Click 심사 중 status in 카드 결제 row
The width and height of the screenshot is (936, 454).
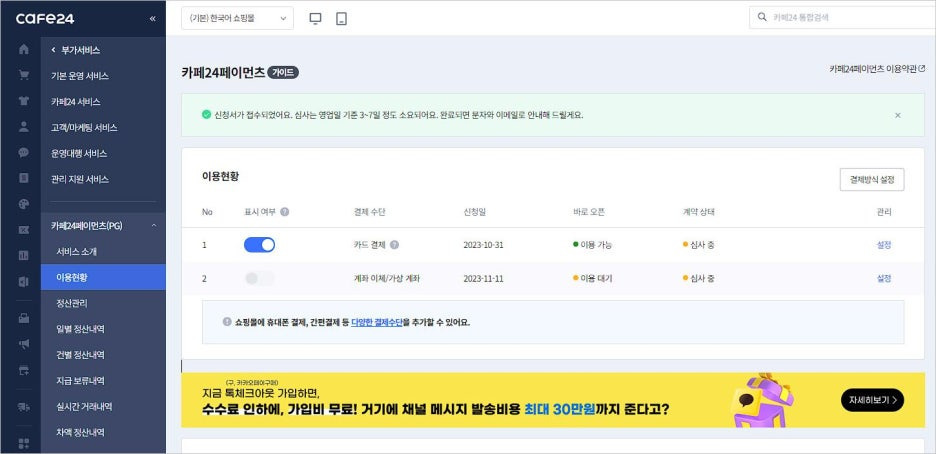(702, 245)
